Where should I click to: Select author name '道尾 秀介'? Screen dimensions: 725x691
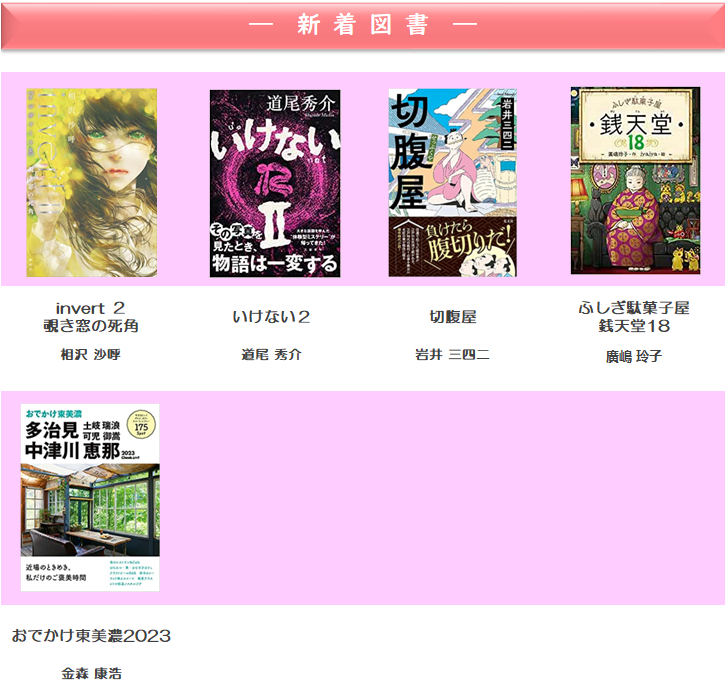271,354
